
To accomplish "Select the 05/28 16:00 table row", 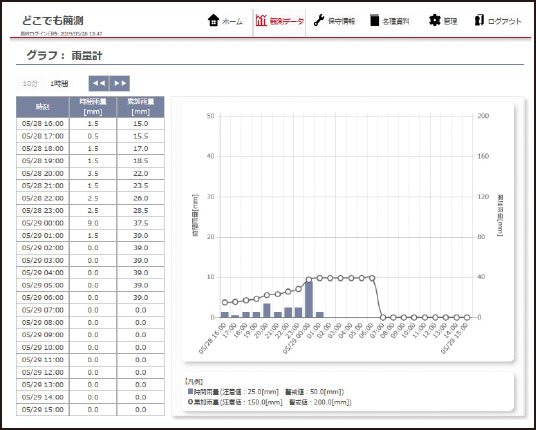I will coord(90,123).
